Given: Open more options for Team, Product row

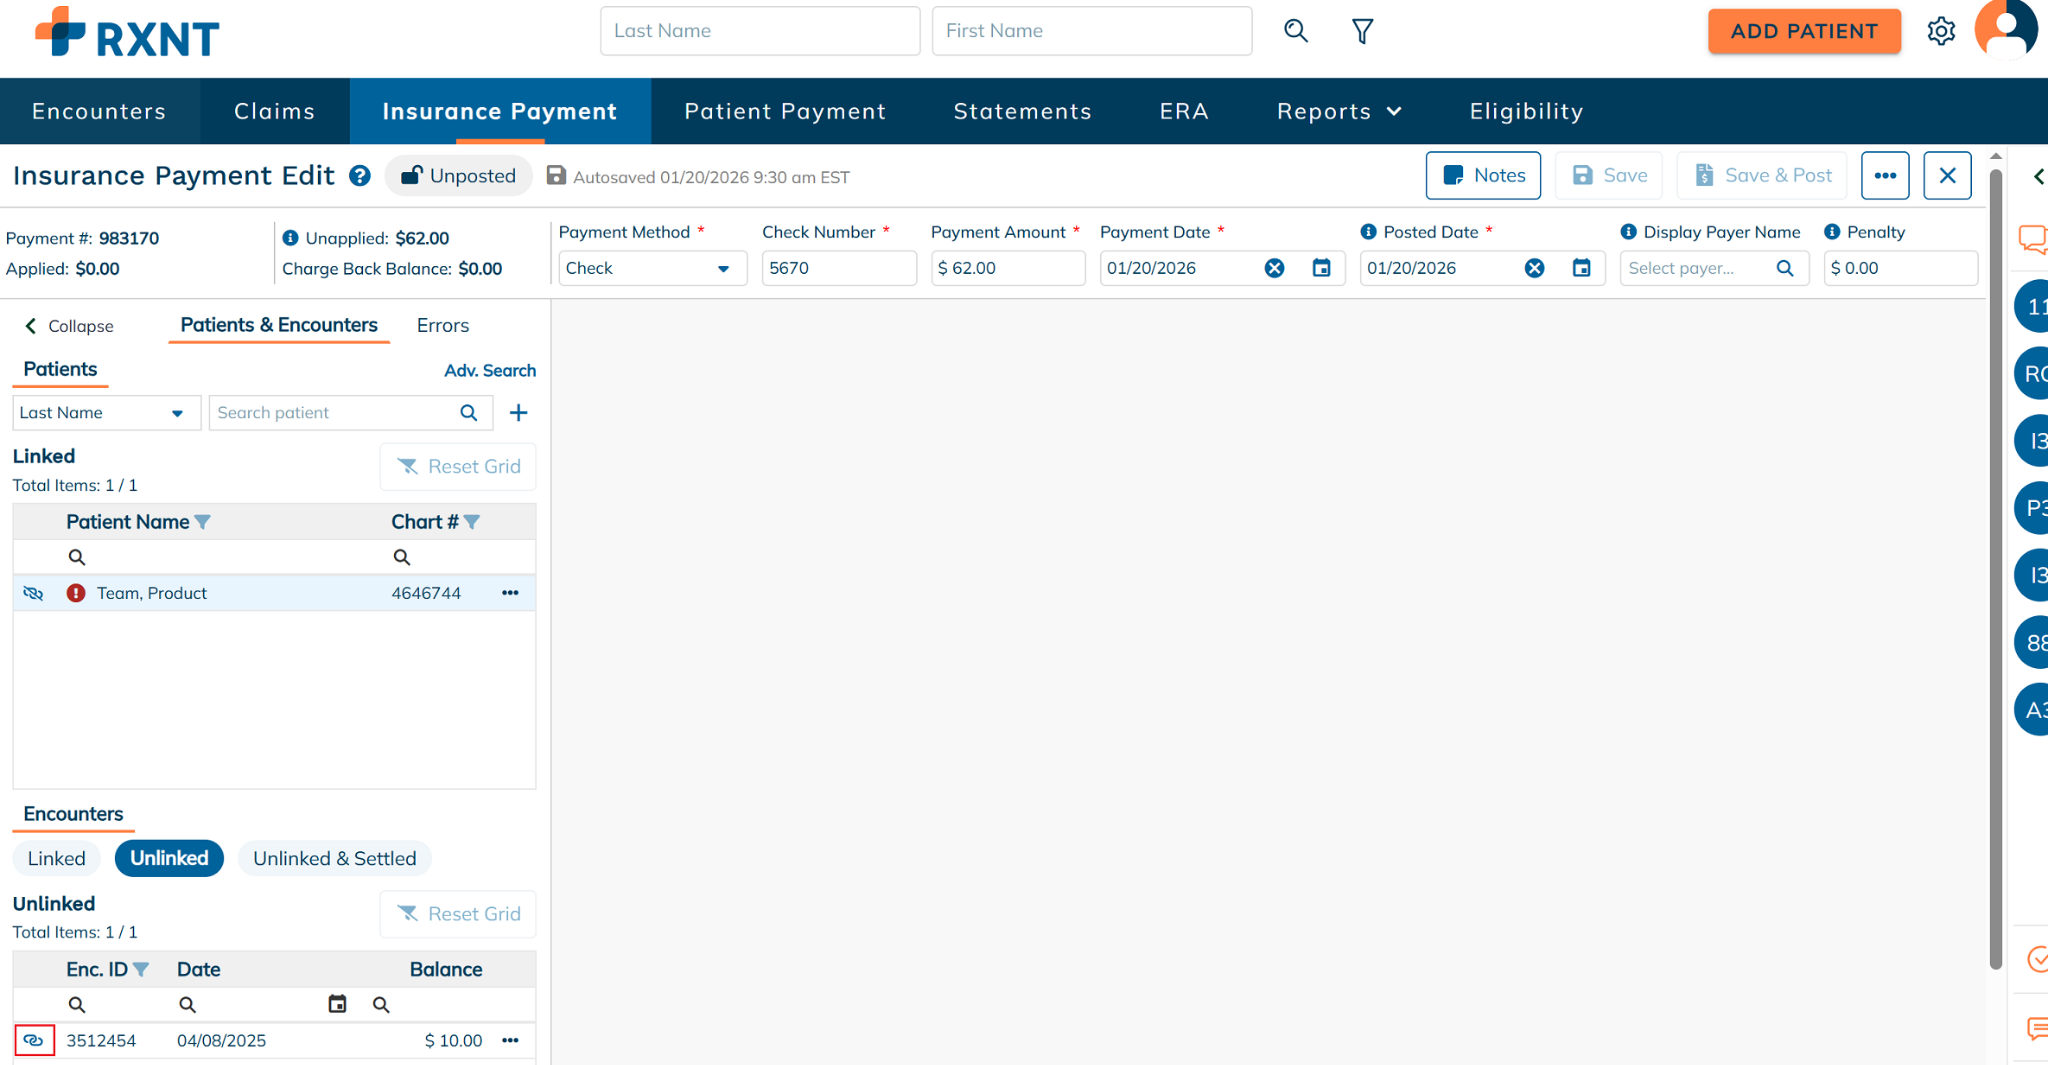Looking at the screenshot, I should 510,593.
